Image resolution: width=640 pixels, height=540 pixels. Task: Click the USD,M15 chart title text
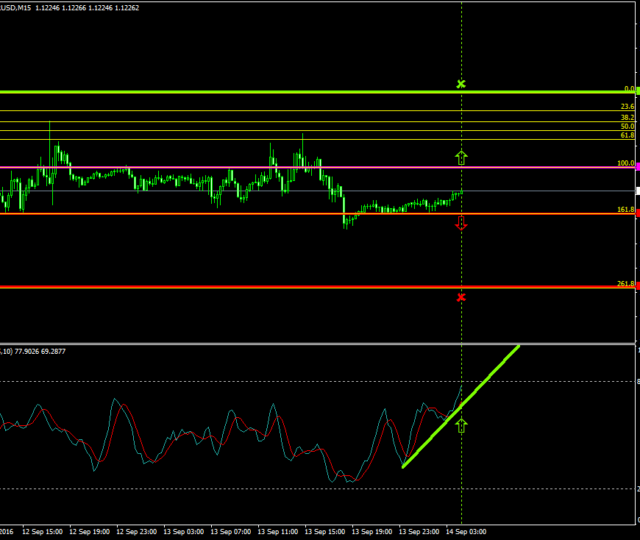point(16,7)
